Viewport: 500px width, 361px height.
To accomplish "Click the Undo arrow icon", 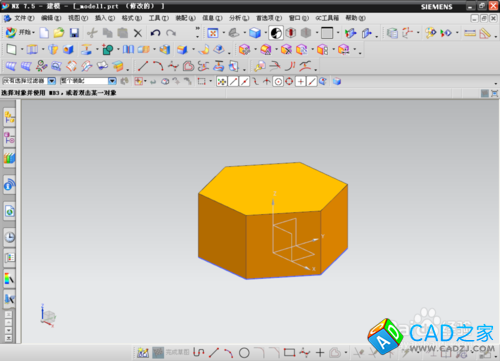I will tap(155, 33).
